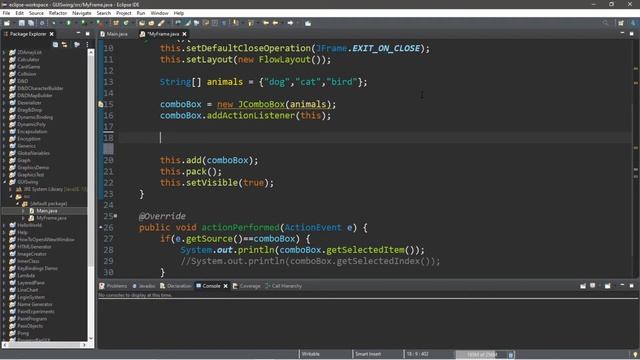Click the garbage collector trash icon in status bar
This screenshot has height=360, width=640.
(511, 354)
